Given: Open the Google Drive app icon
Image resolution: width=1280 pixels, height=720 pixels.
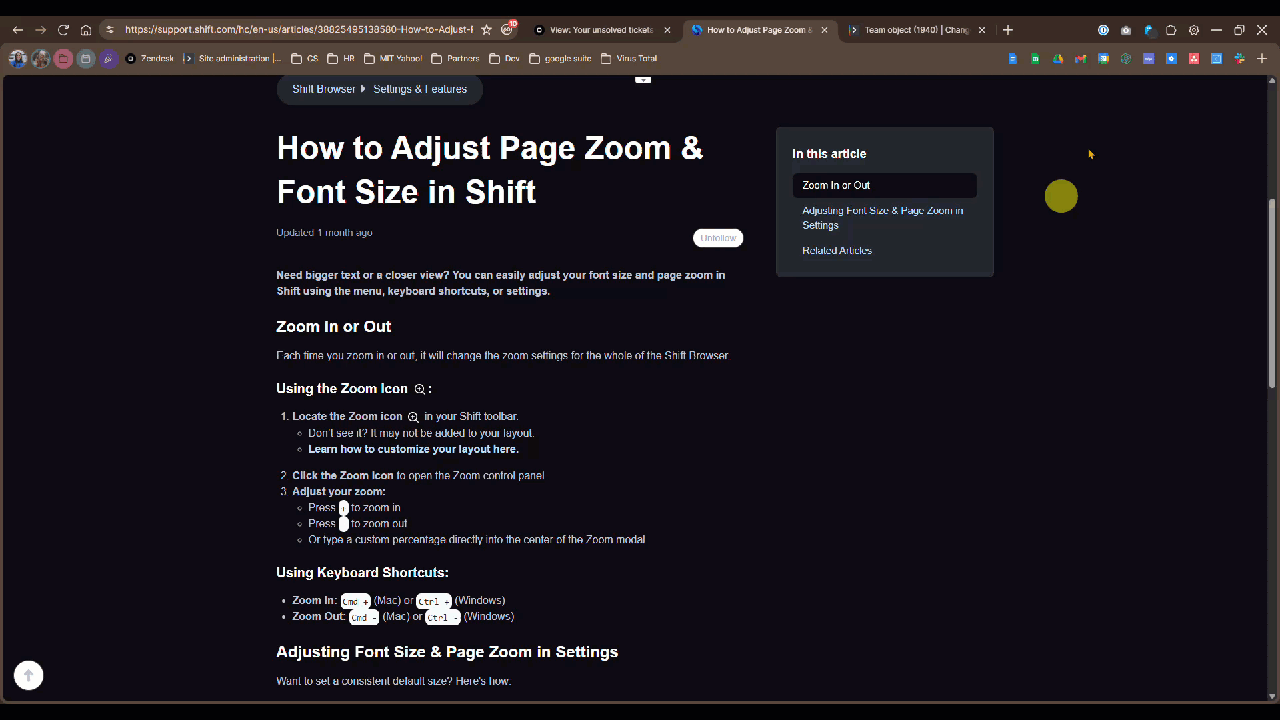Looking at the screenshot, I should click(1057, 58).
